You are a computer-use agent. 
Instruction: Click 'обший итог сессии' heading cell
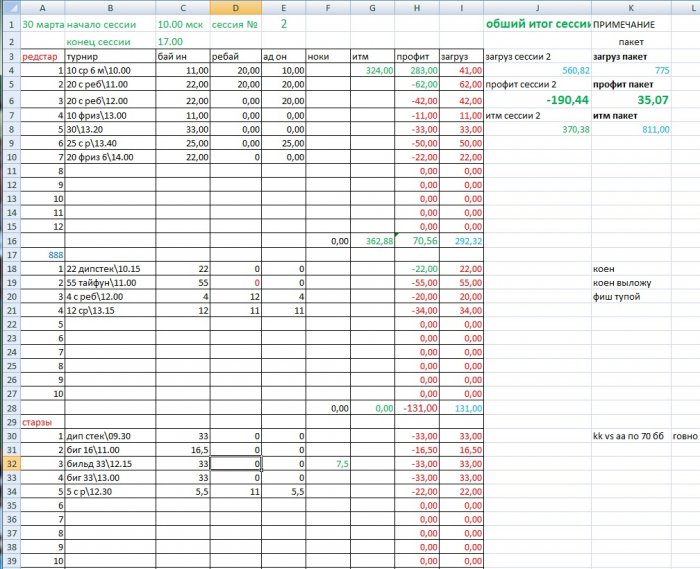point(538,24)
